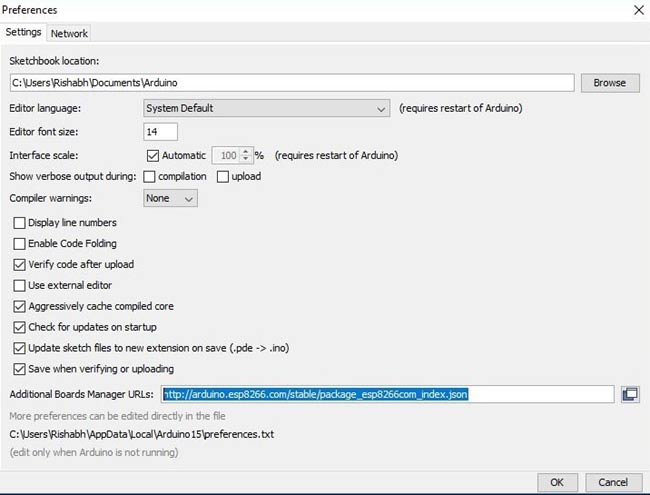Confirm preferences with the OK button
Viewport: 650px width, 495px height.
pyautogui.click(x=557, y=482)
